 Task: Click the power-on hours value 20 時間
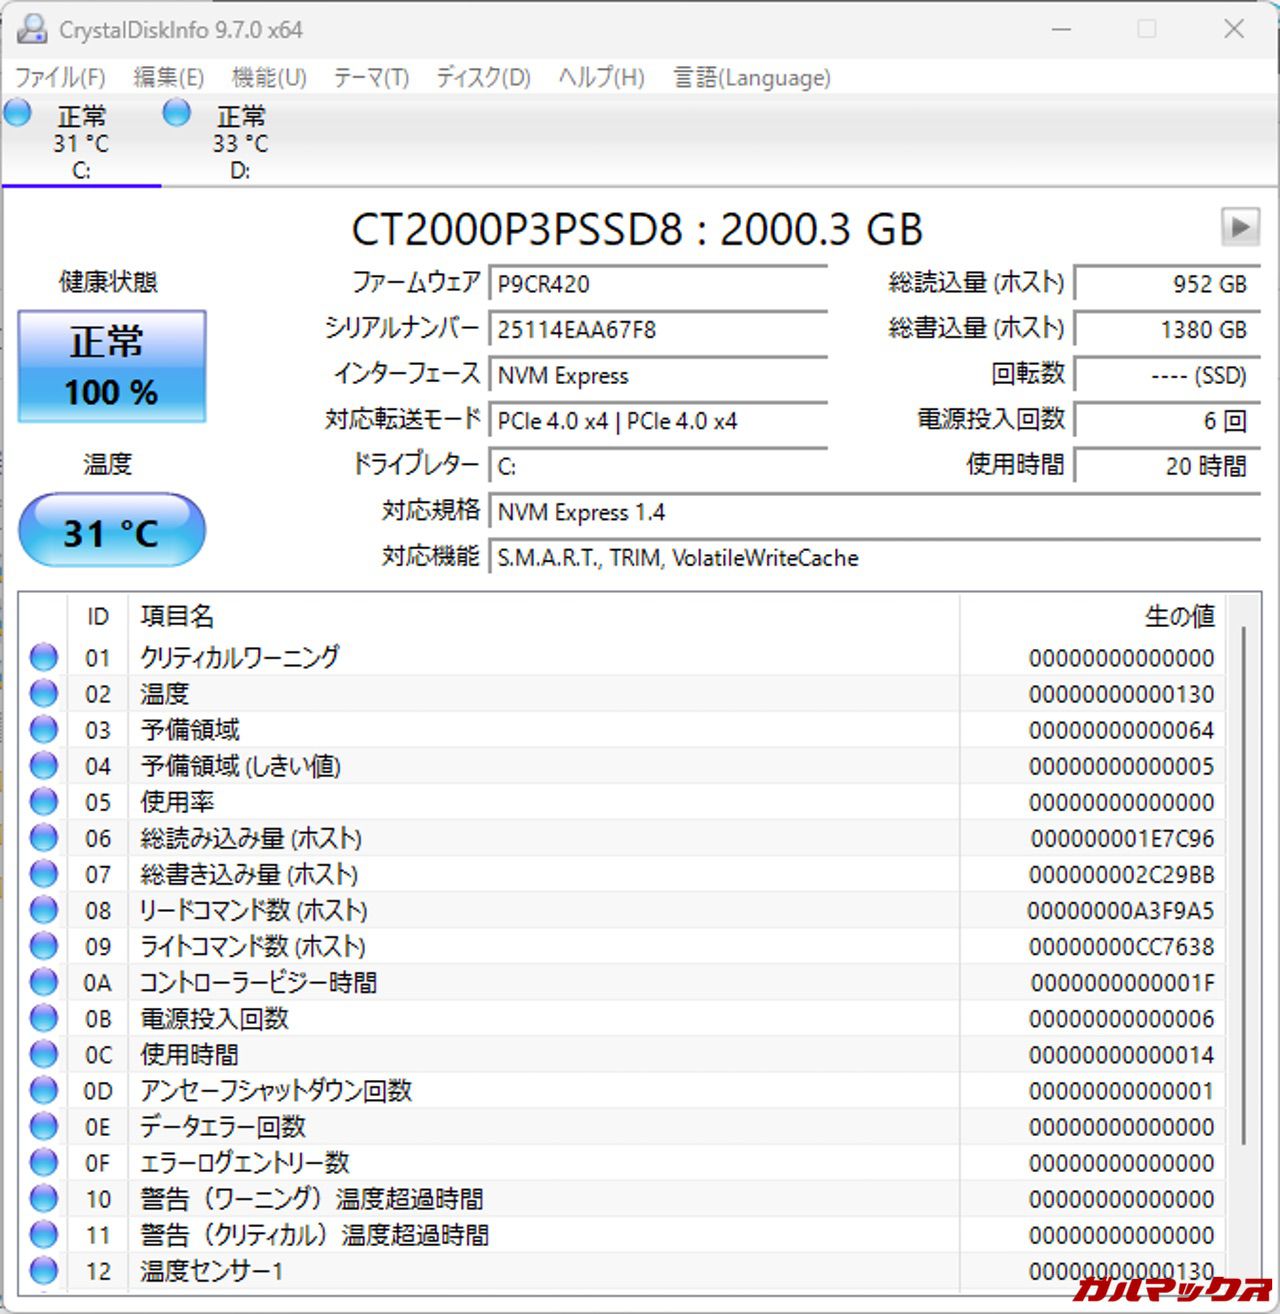[x=1167, y=467]
